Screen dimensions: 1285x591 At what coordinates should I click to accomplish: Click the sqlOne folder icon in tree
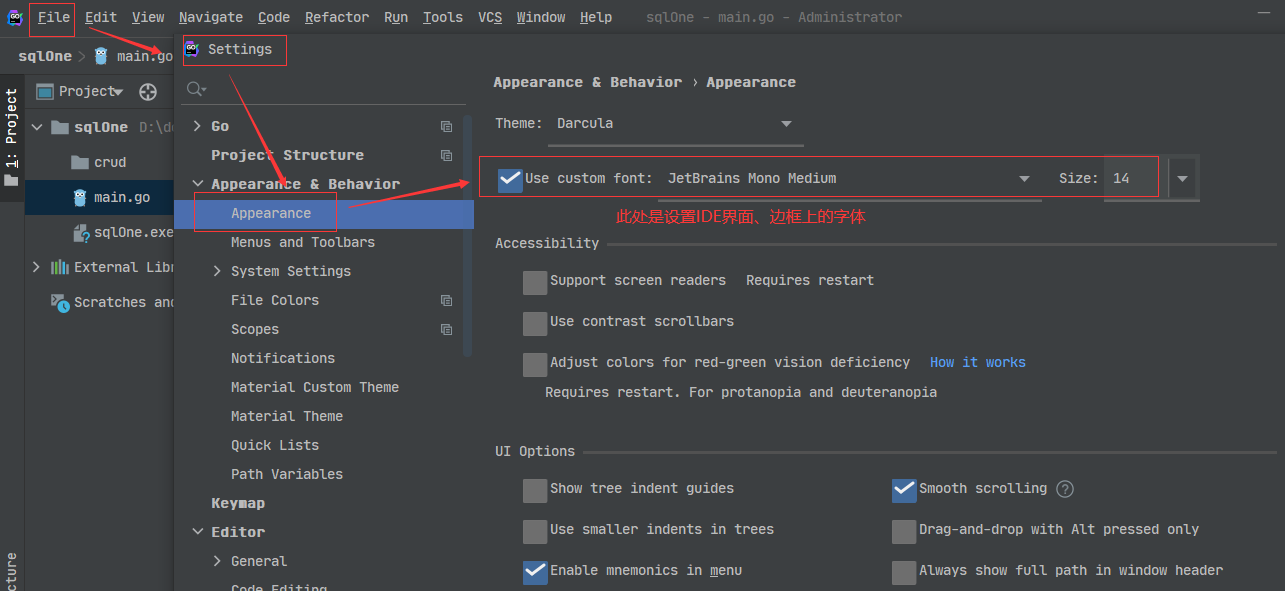click(60, 127)
